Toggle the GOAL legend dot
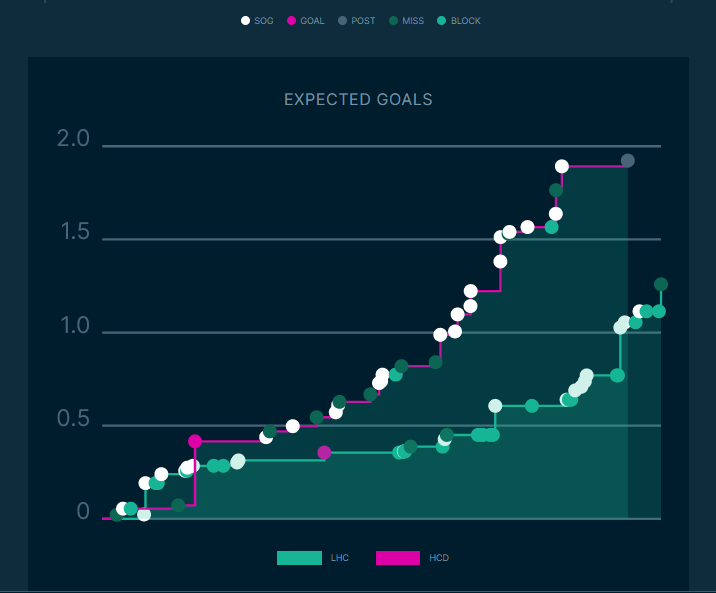This screenshot has height=593, width=716. point(291,20)
